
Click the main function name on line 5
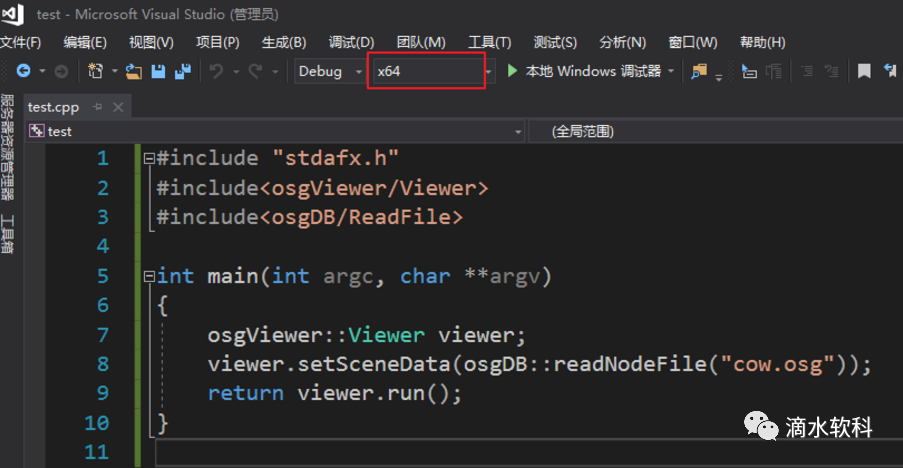233,277
